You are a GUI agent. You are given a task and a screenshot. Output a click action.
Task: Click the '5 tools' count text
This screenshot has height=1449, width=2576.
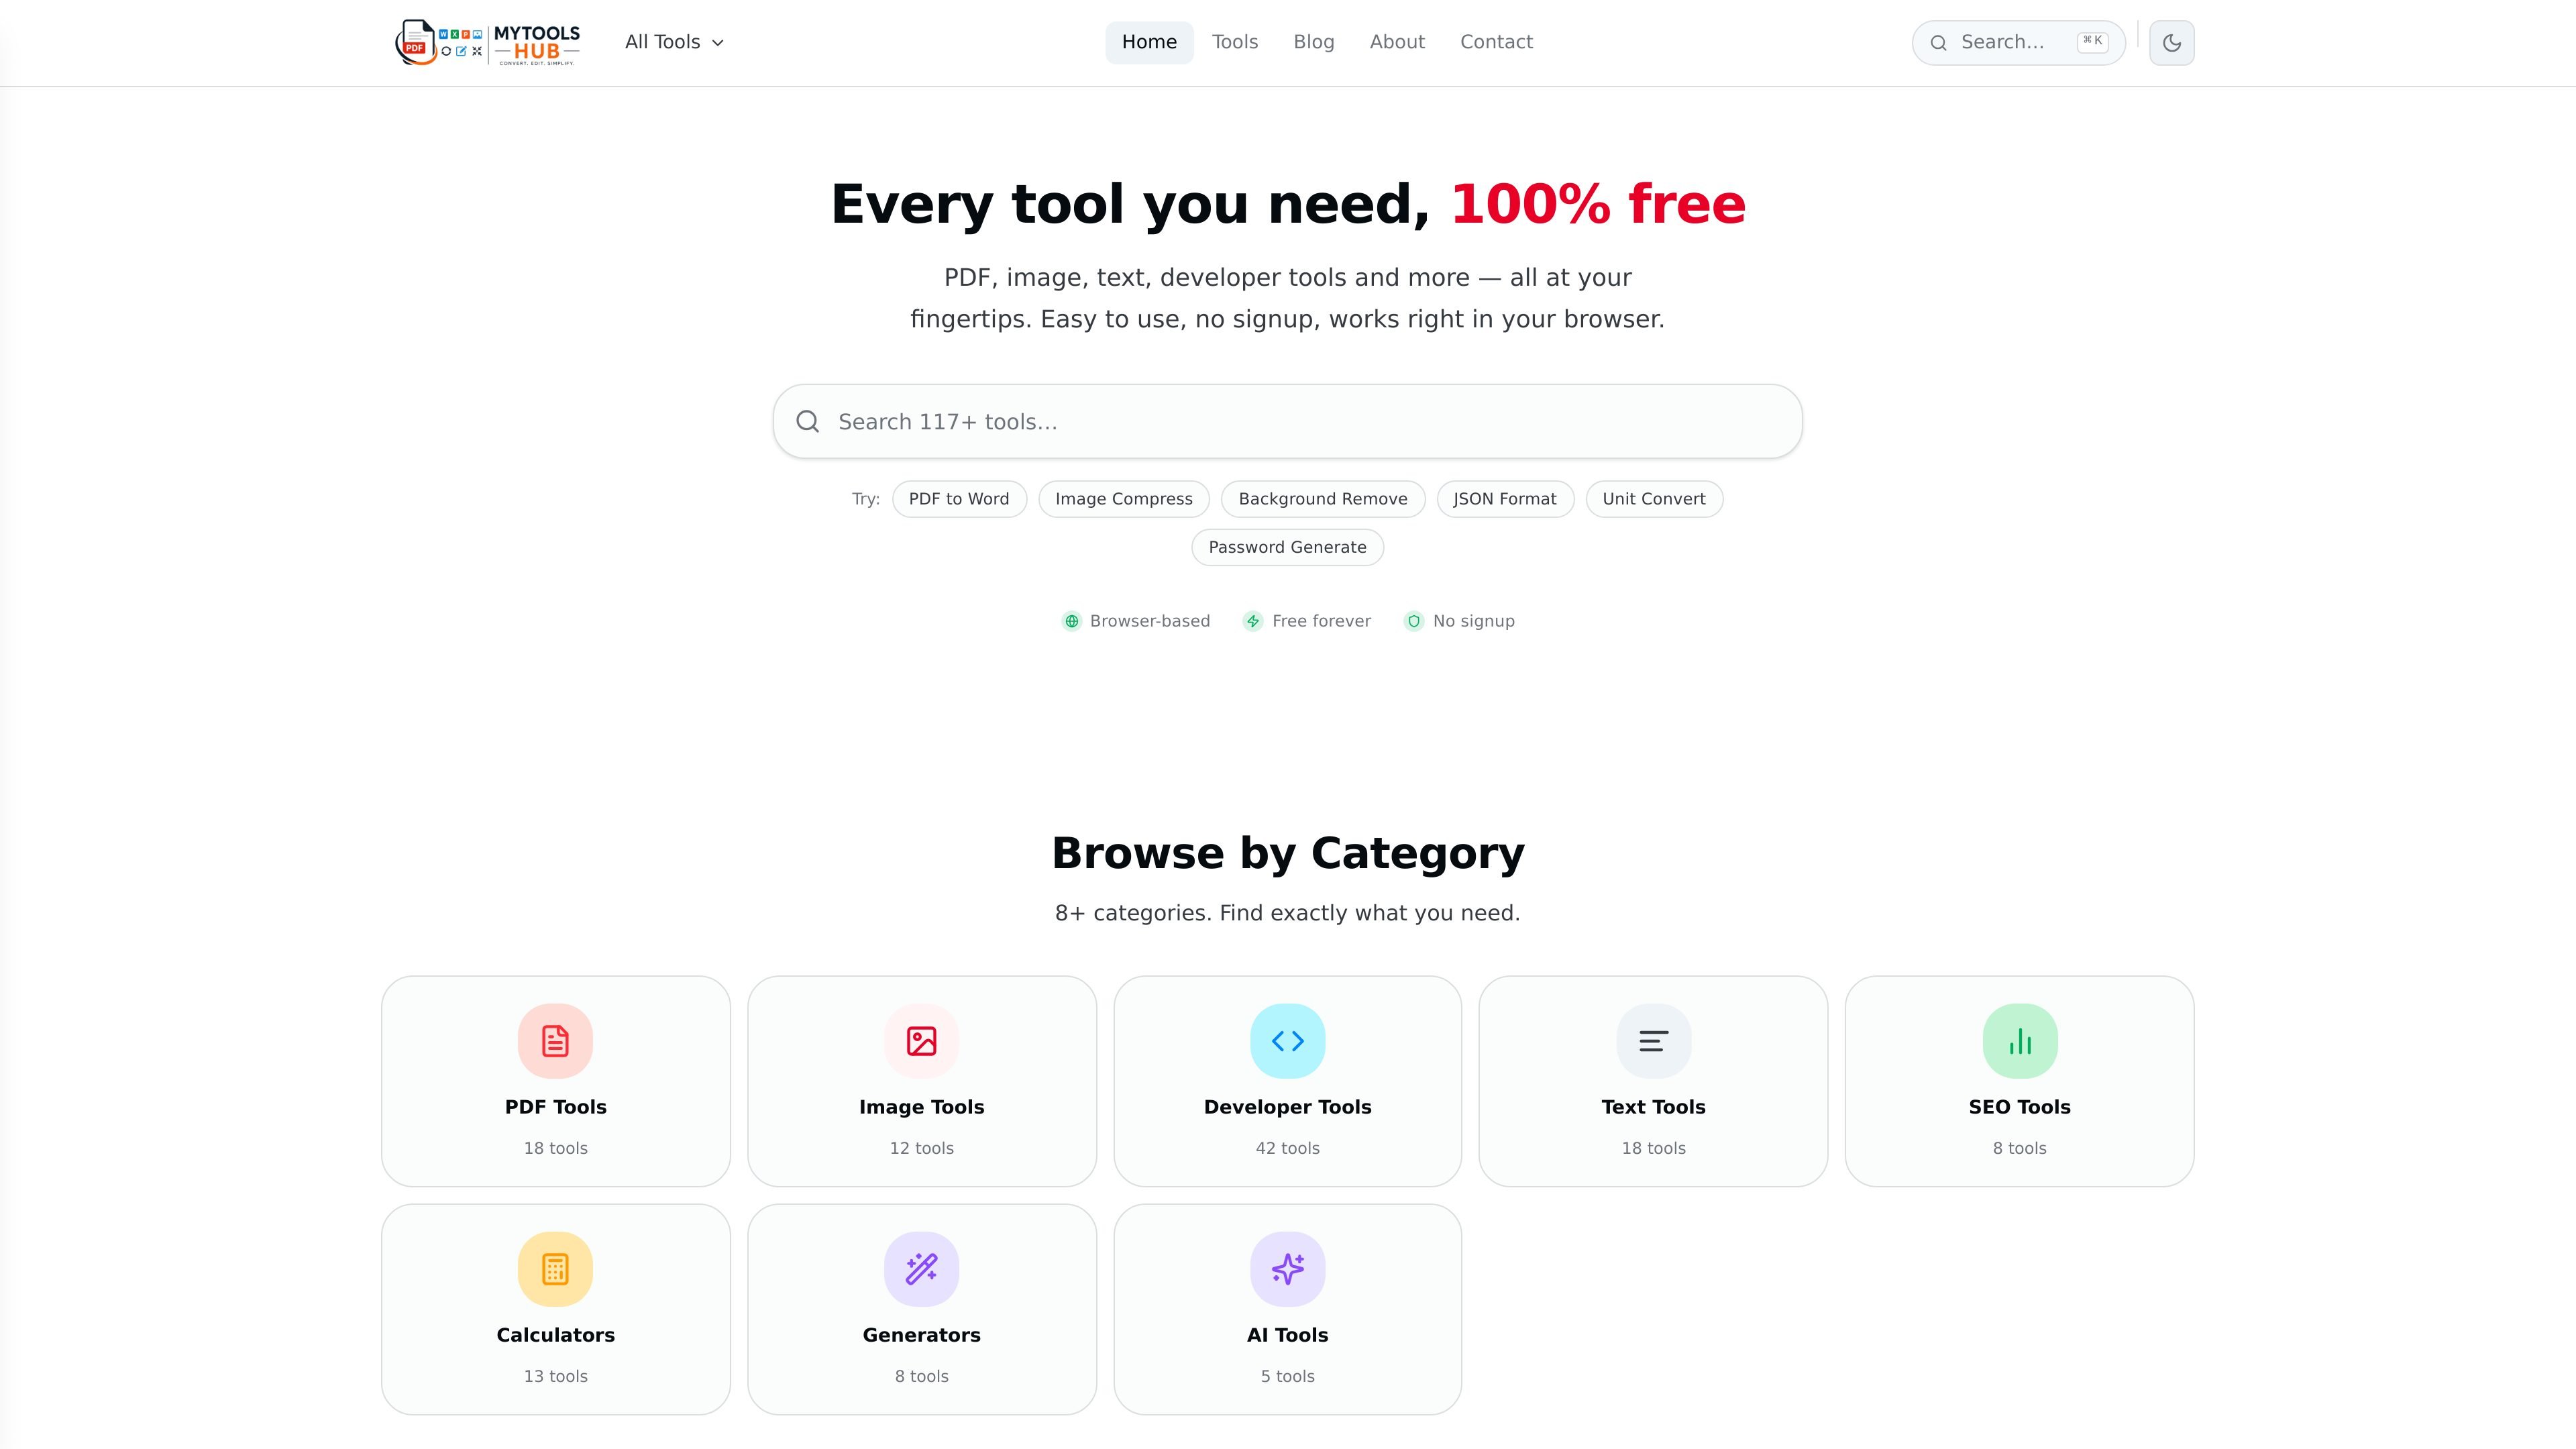[x=1287, y=1376]
